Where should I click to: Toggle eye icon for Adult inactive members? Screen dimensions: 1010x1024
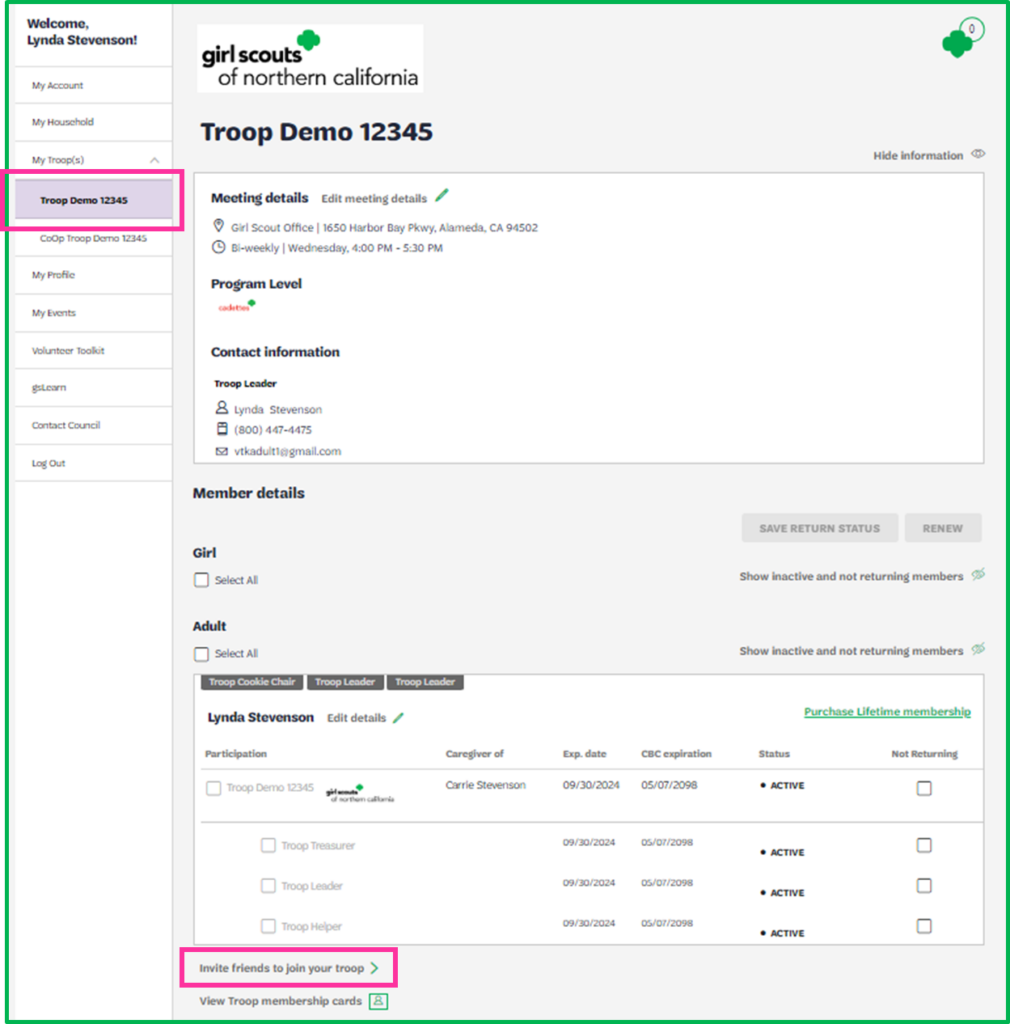pyautogui.click(x=978, y=649)
